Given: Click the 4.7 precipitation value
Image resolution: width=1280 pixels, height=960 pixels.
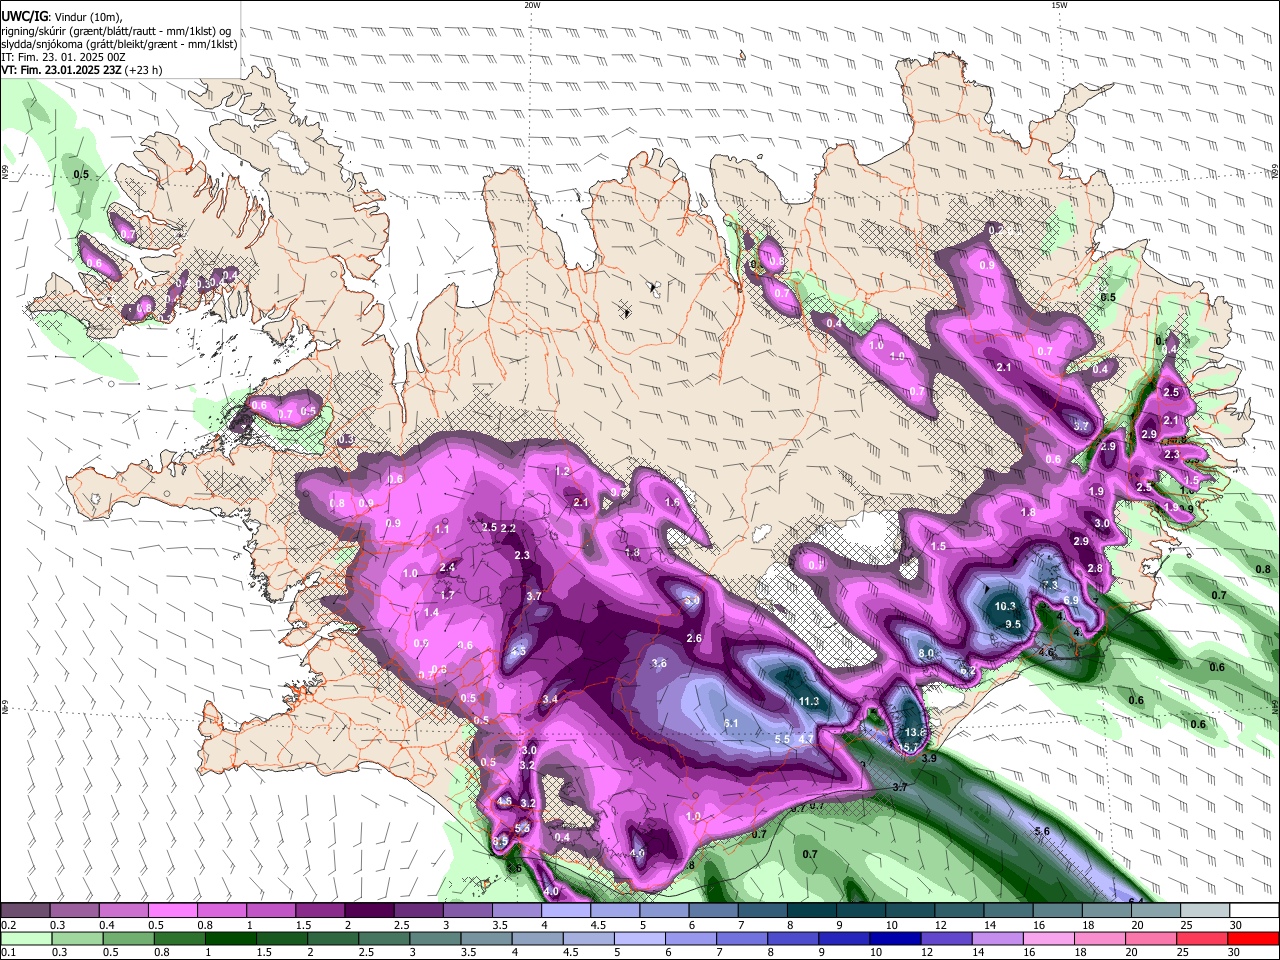Looking at the screenshot, I should click(806, 739).
